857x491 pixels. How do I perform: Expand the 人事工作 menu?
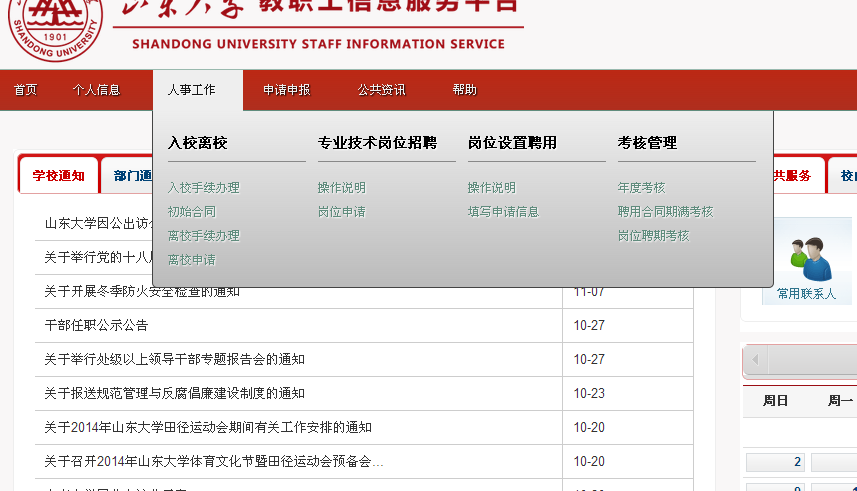[x=191, y=90]
